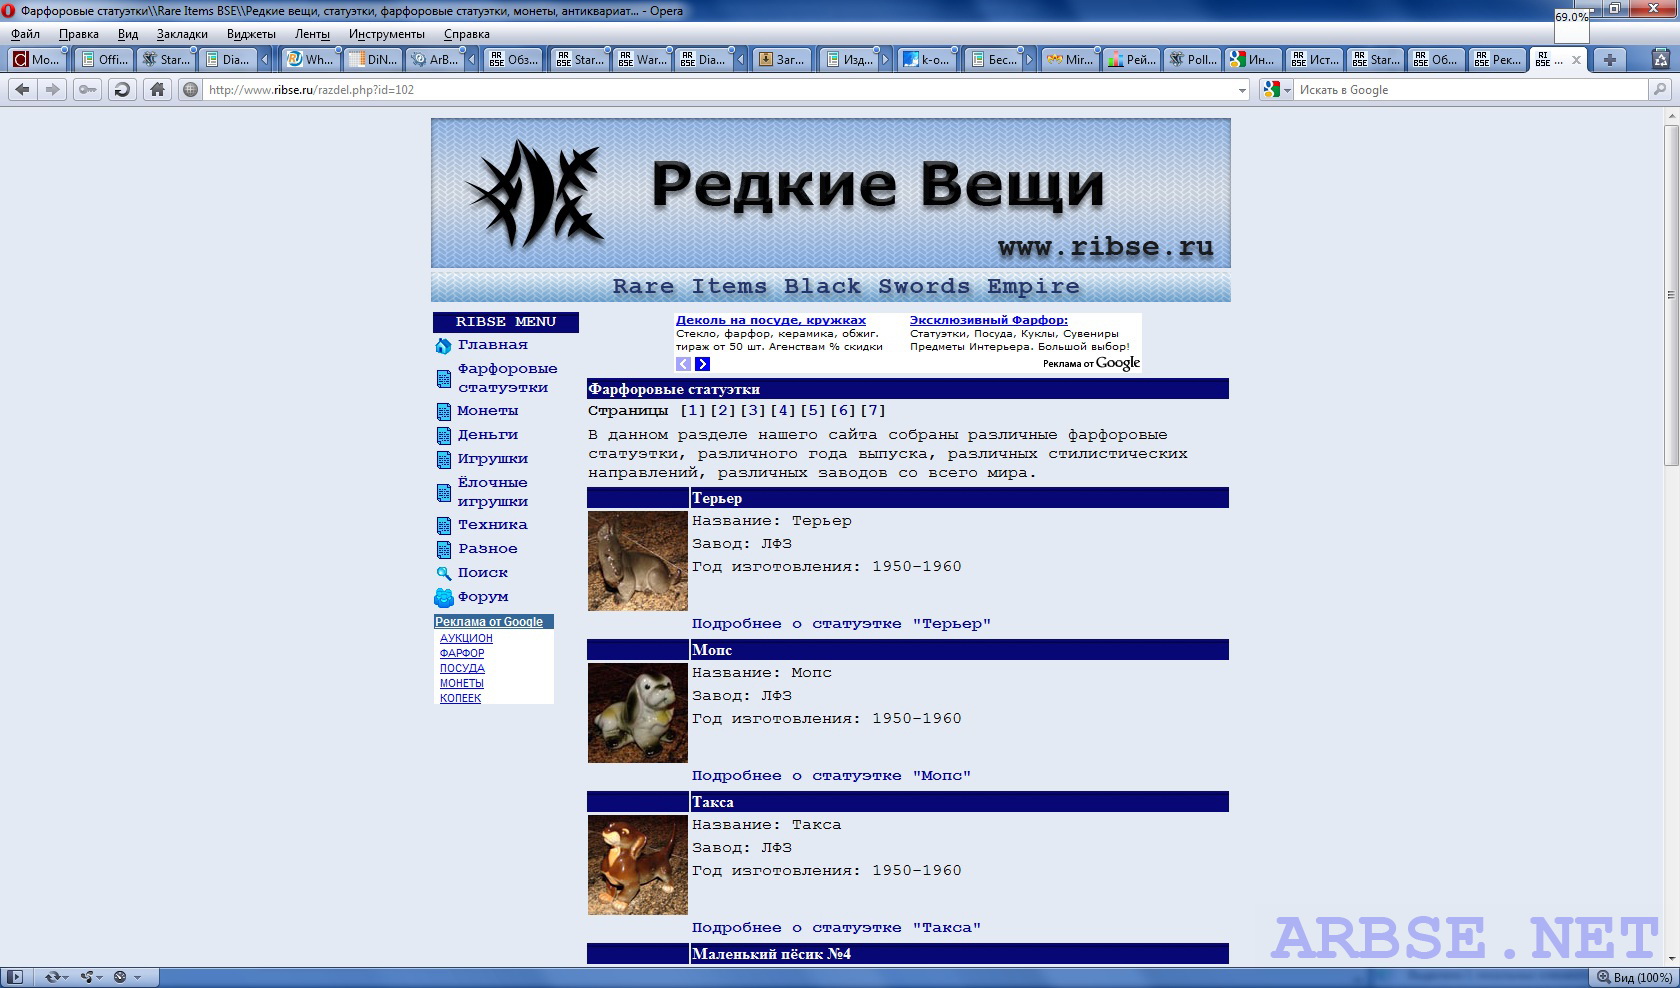Open the Главная sidebar link

tap(492, 345)
